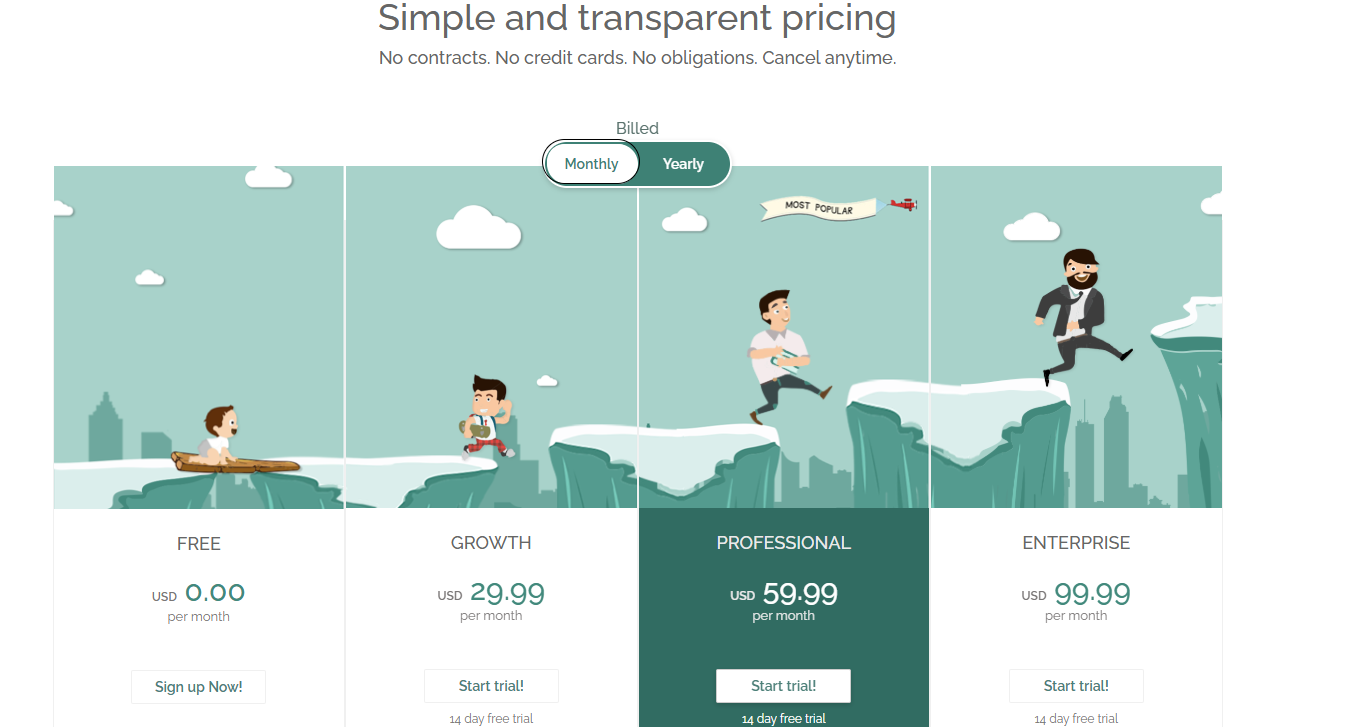
Task: Start trial for the ENTERPRISE plan
Action: [x=1076, y=686]
